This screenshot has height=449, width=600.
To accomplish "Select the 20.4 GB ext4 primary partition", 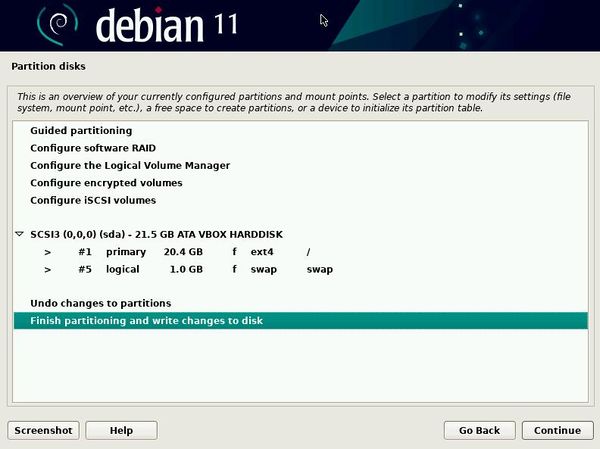I will tap(190, 252).
